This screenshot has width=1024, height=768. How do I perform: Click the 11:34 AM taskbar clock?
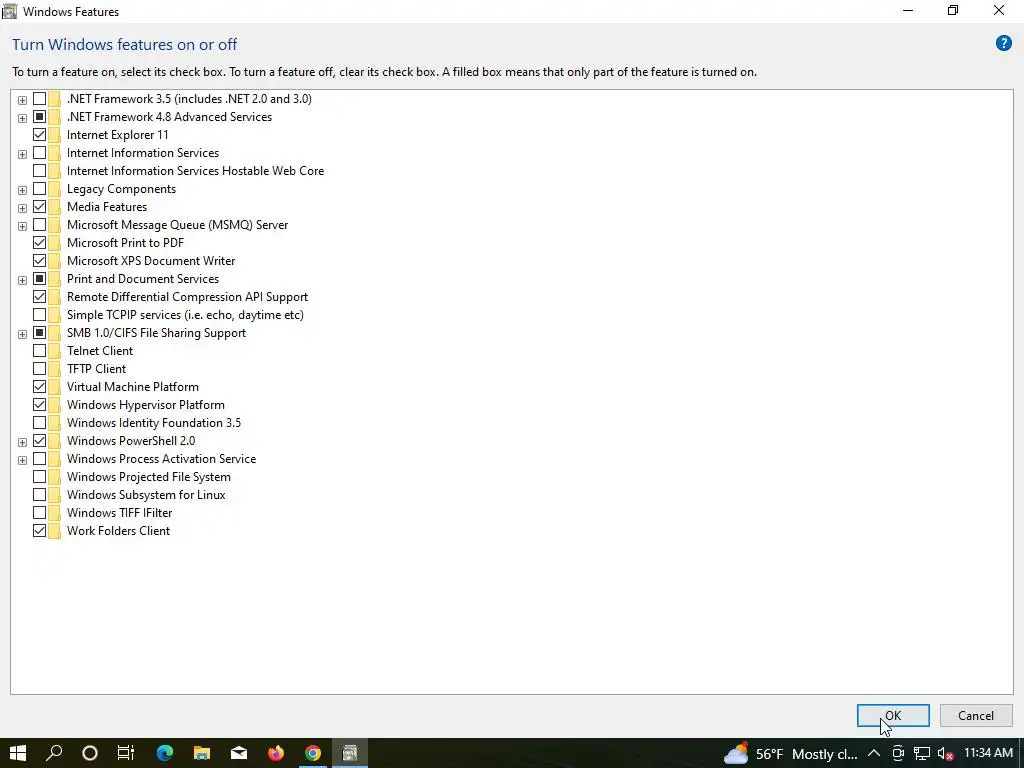pyautogui.click(x=988, y=754)
